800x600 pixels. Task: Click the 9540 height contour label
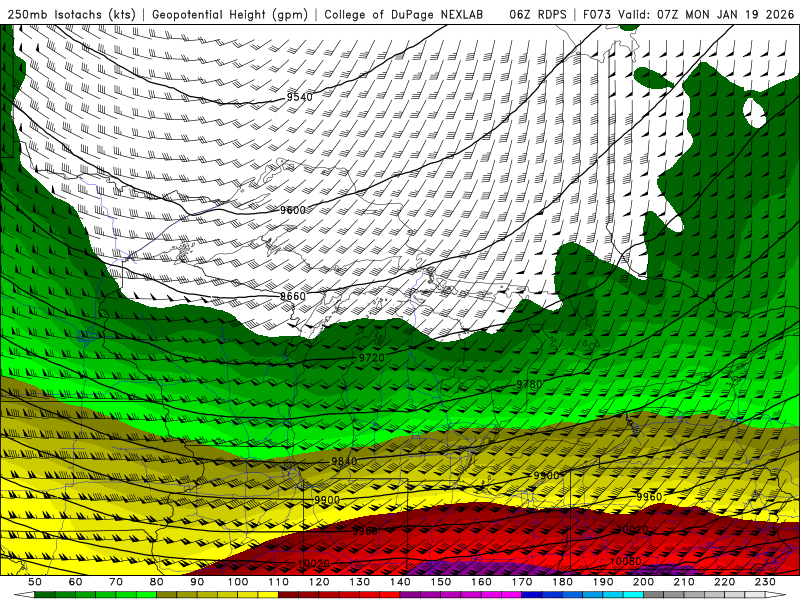coord(299,96)
